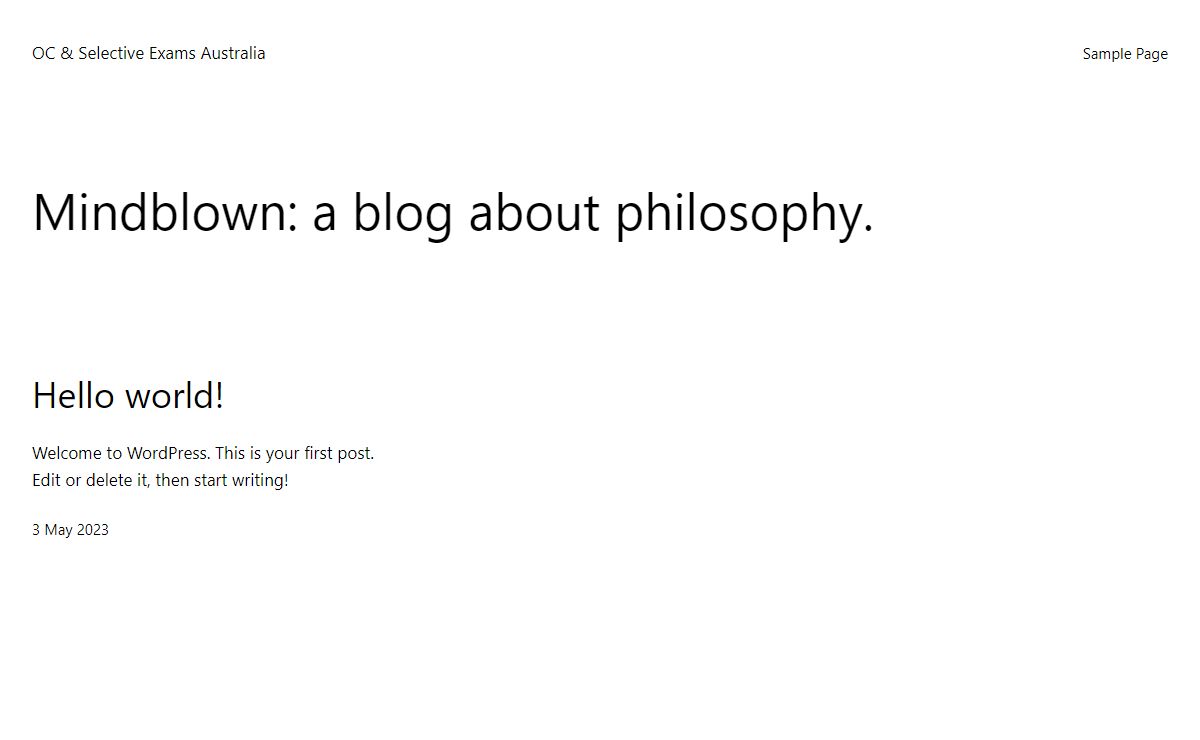Click the word 'WordPress' in the excerpt
The image size is (1200, 740).
pos(168,453)
